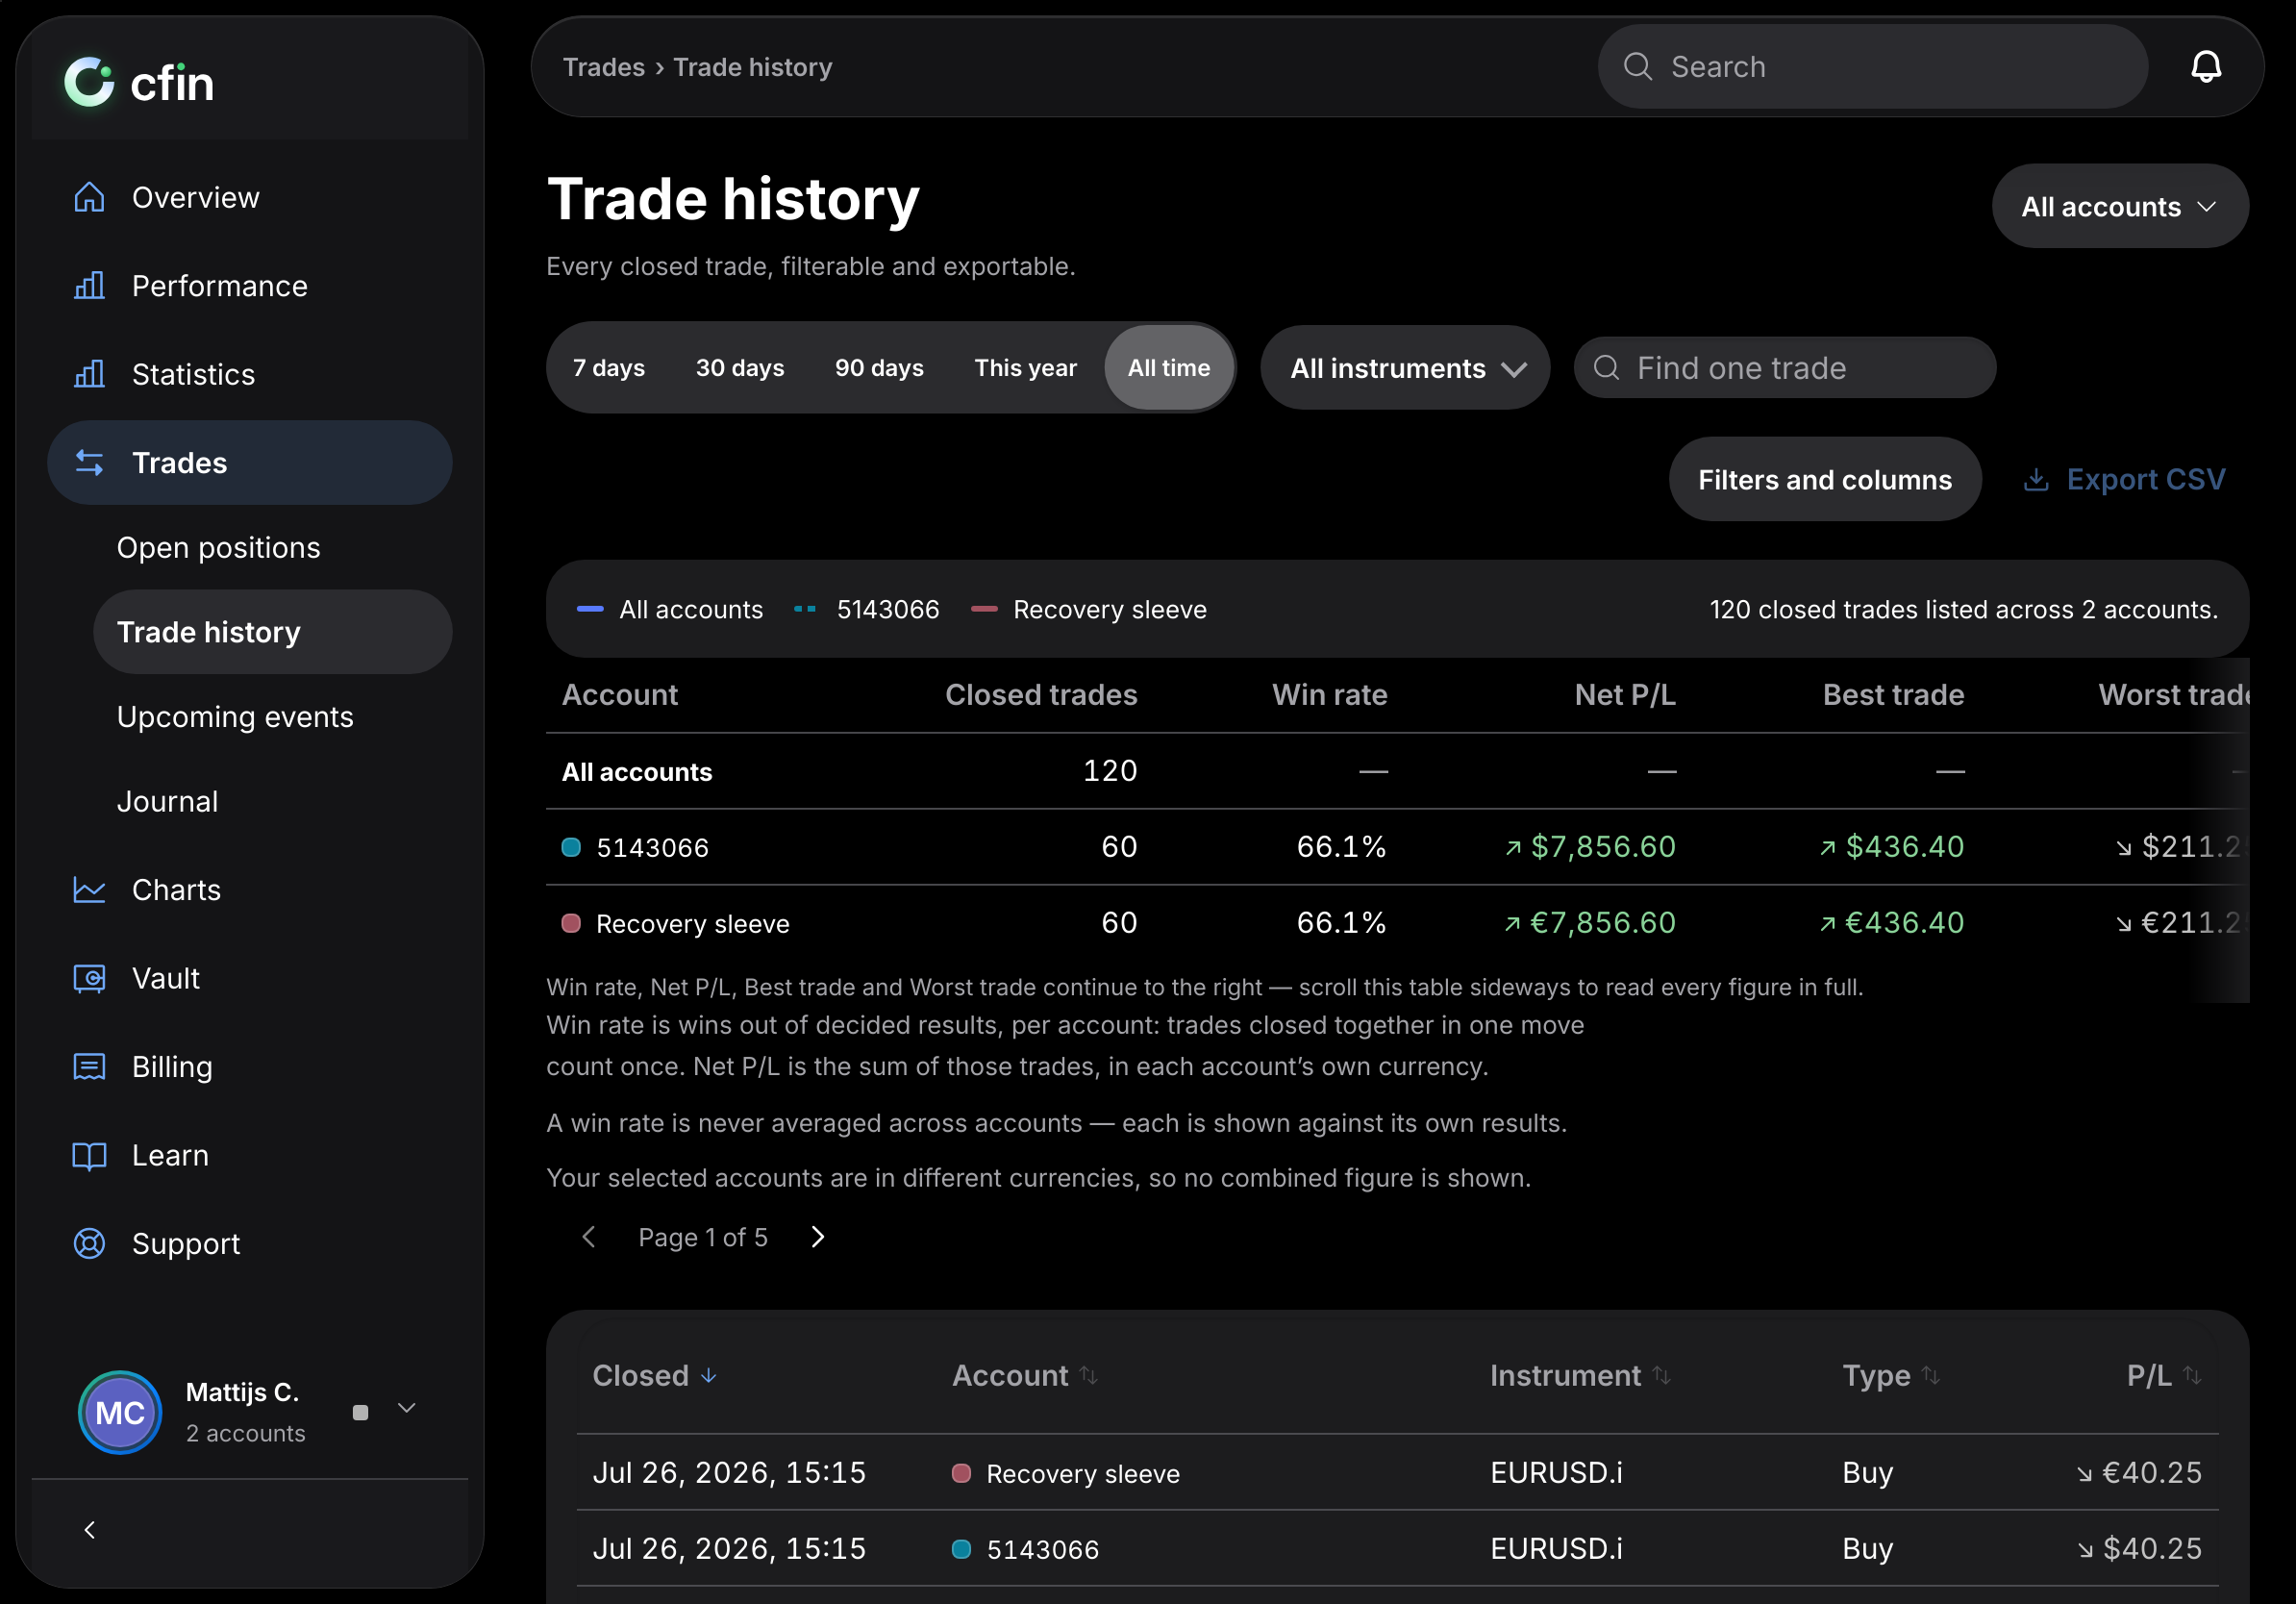This screenshot has height=1604, width=2296.
Task: Sort trades by Closed column
Action: (x=655, y=1375)
